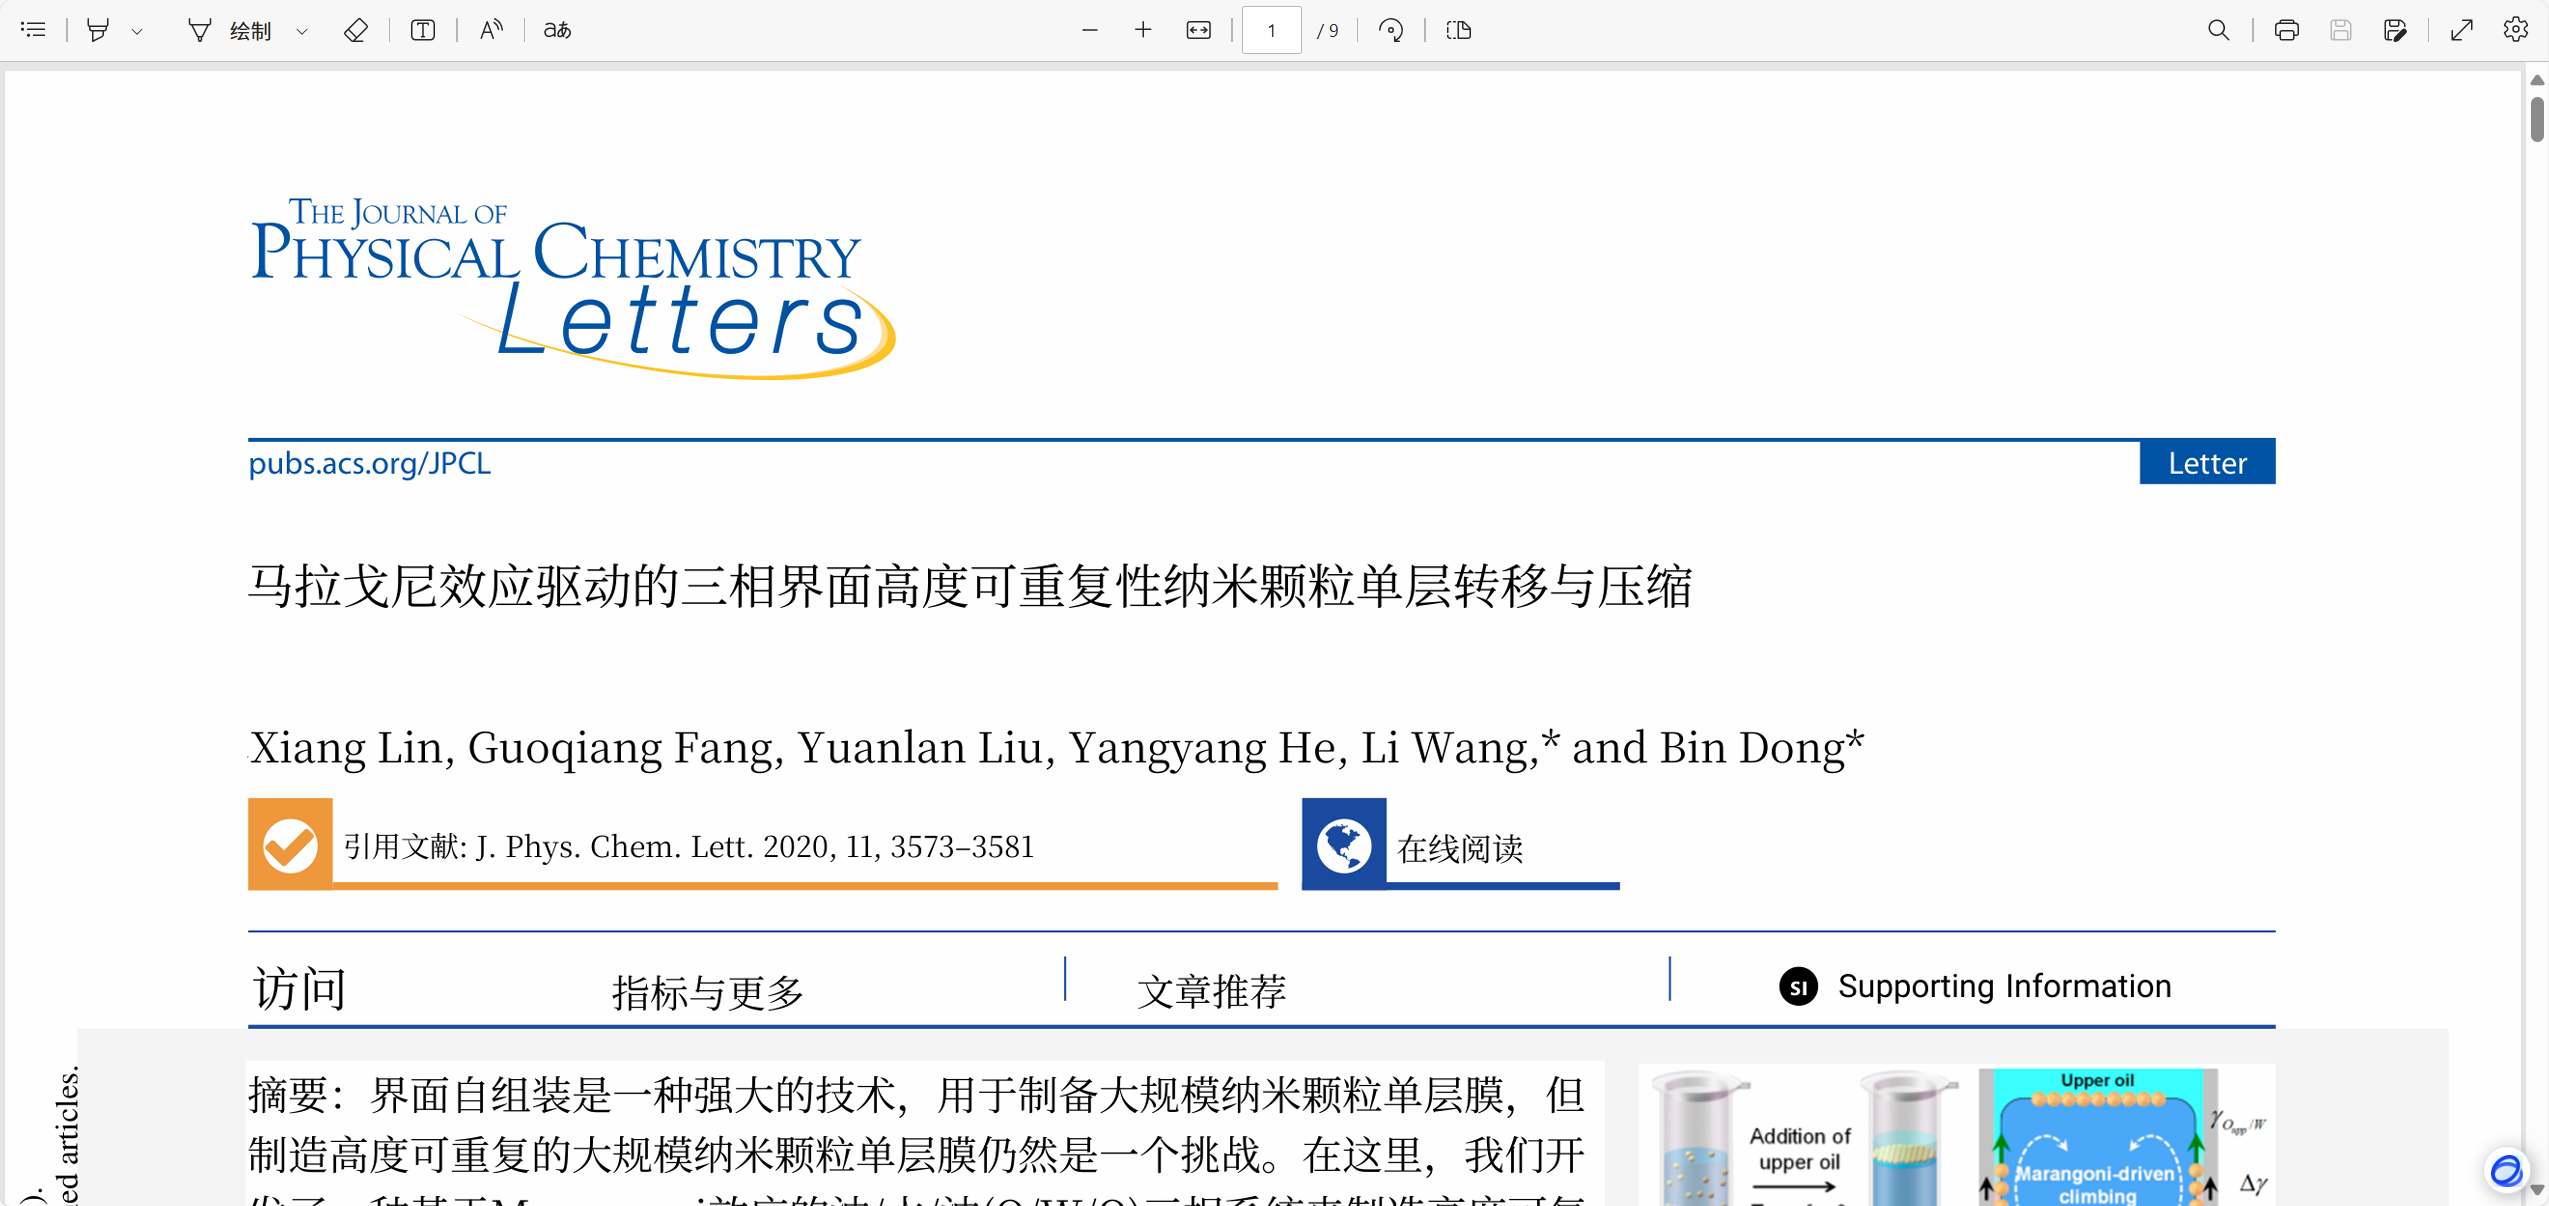Toggle fit to width button
This screenshot has width=2549, height=1206.
1198,30
